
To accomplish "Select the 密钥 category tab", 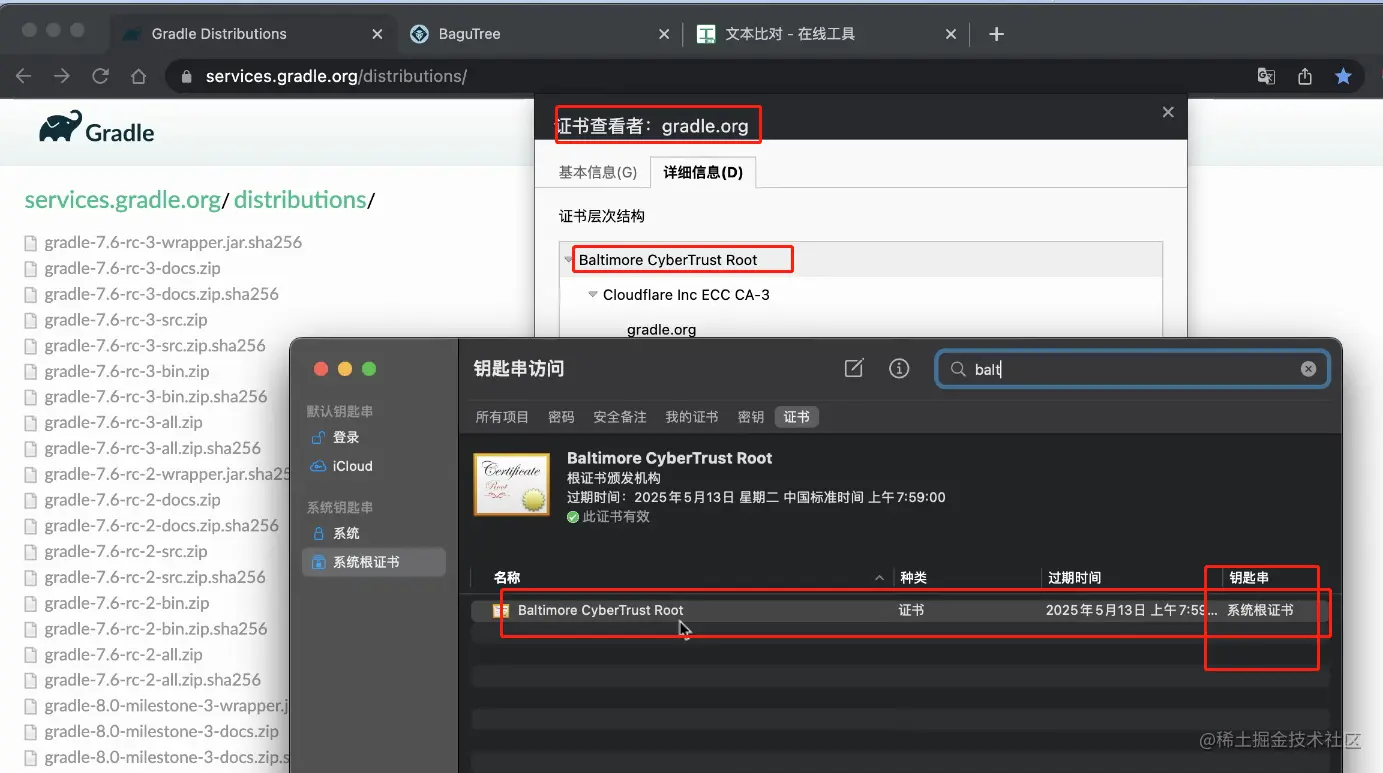I will pyautogui.click(x=751, y=417).
